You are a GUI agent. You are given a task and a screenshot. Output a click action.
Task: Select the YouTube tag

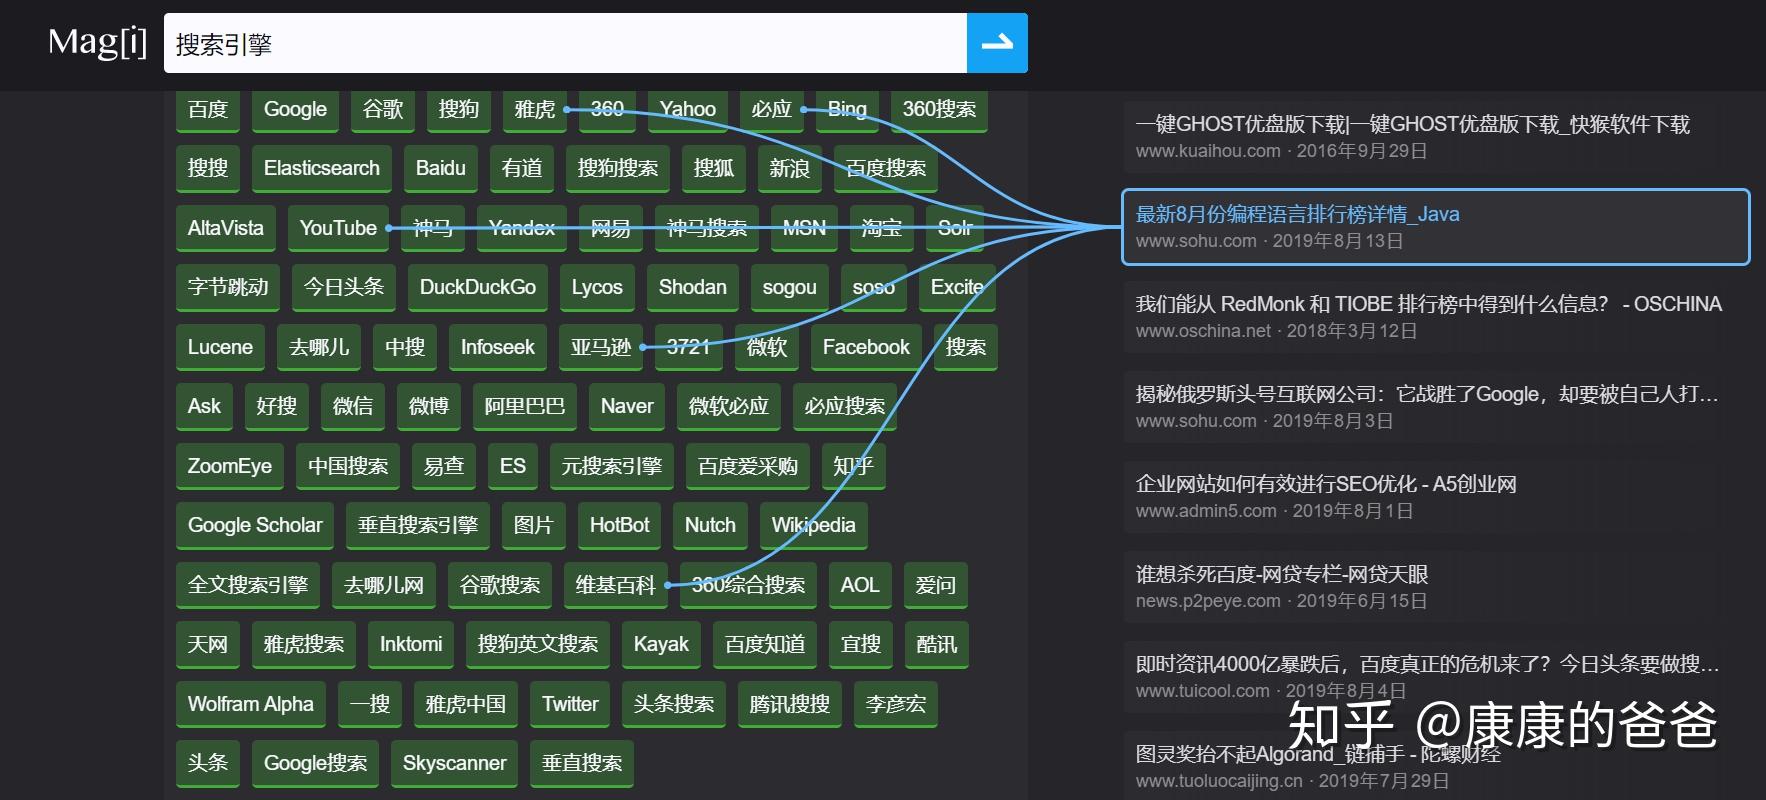point(338,228)
